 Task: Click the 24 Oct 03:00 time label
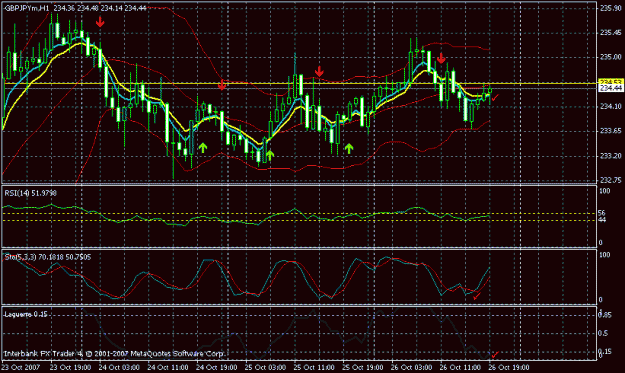(119, 367)
